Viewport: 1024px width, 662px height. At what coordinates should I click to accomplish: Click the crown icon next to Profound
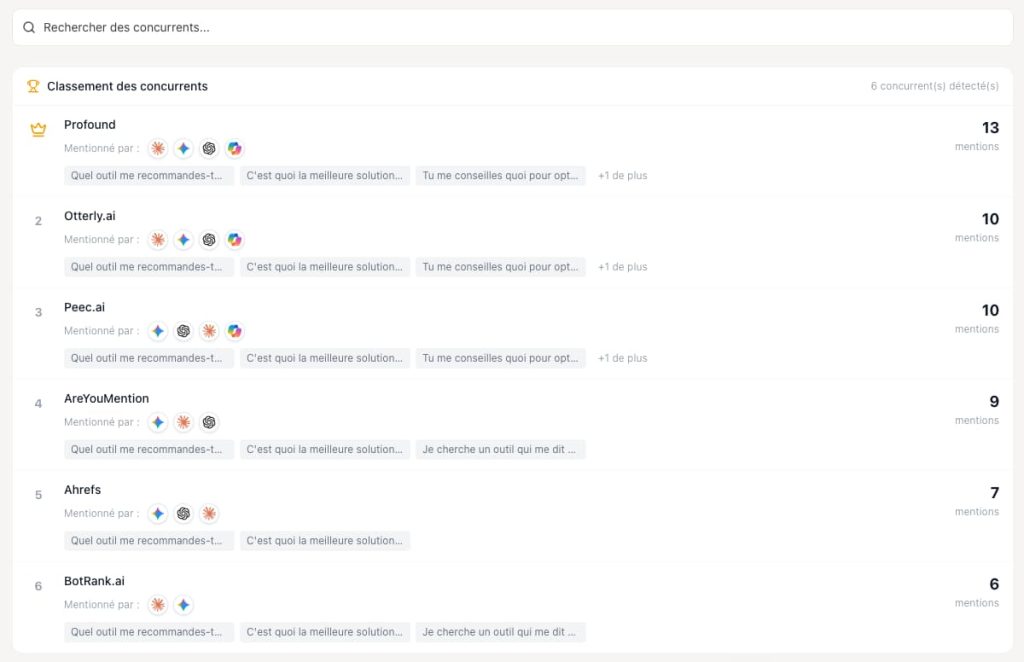pos(39,129)
